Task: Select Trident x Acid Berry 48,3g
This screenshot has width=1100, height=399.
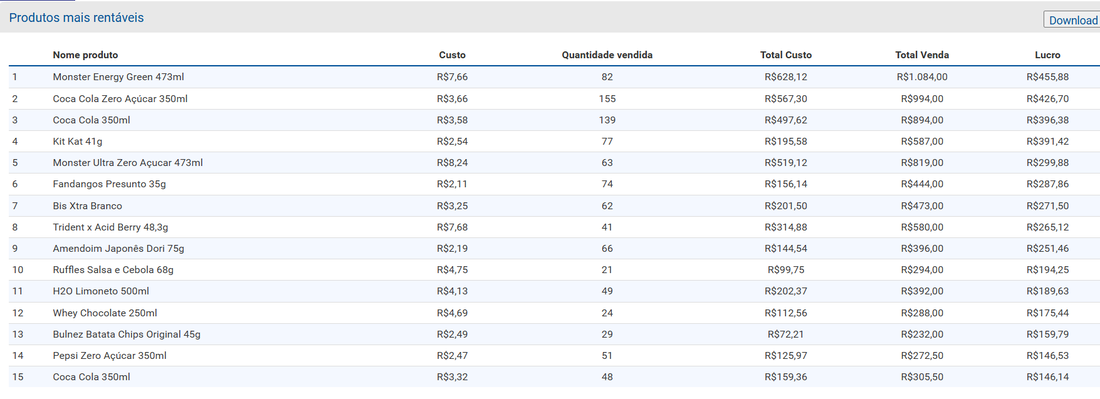Action: pos(110,227)
